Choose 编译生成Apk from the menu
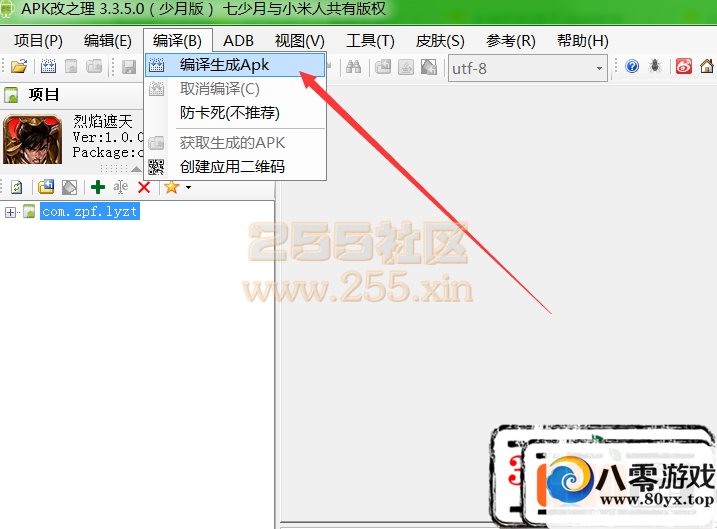This screenshot has width=717, height=529. tap(235, 65)
